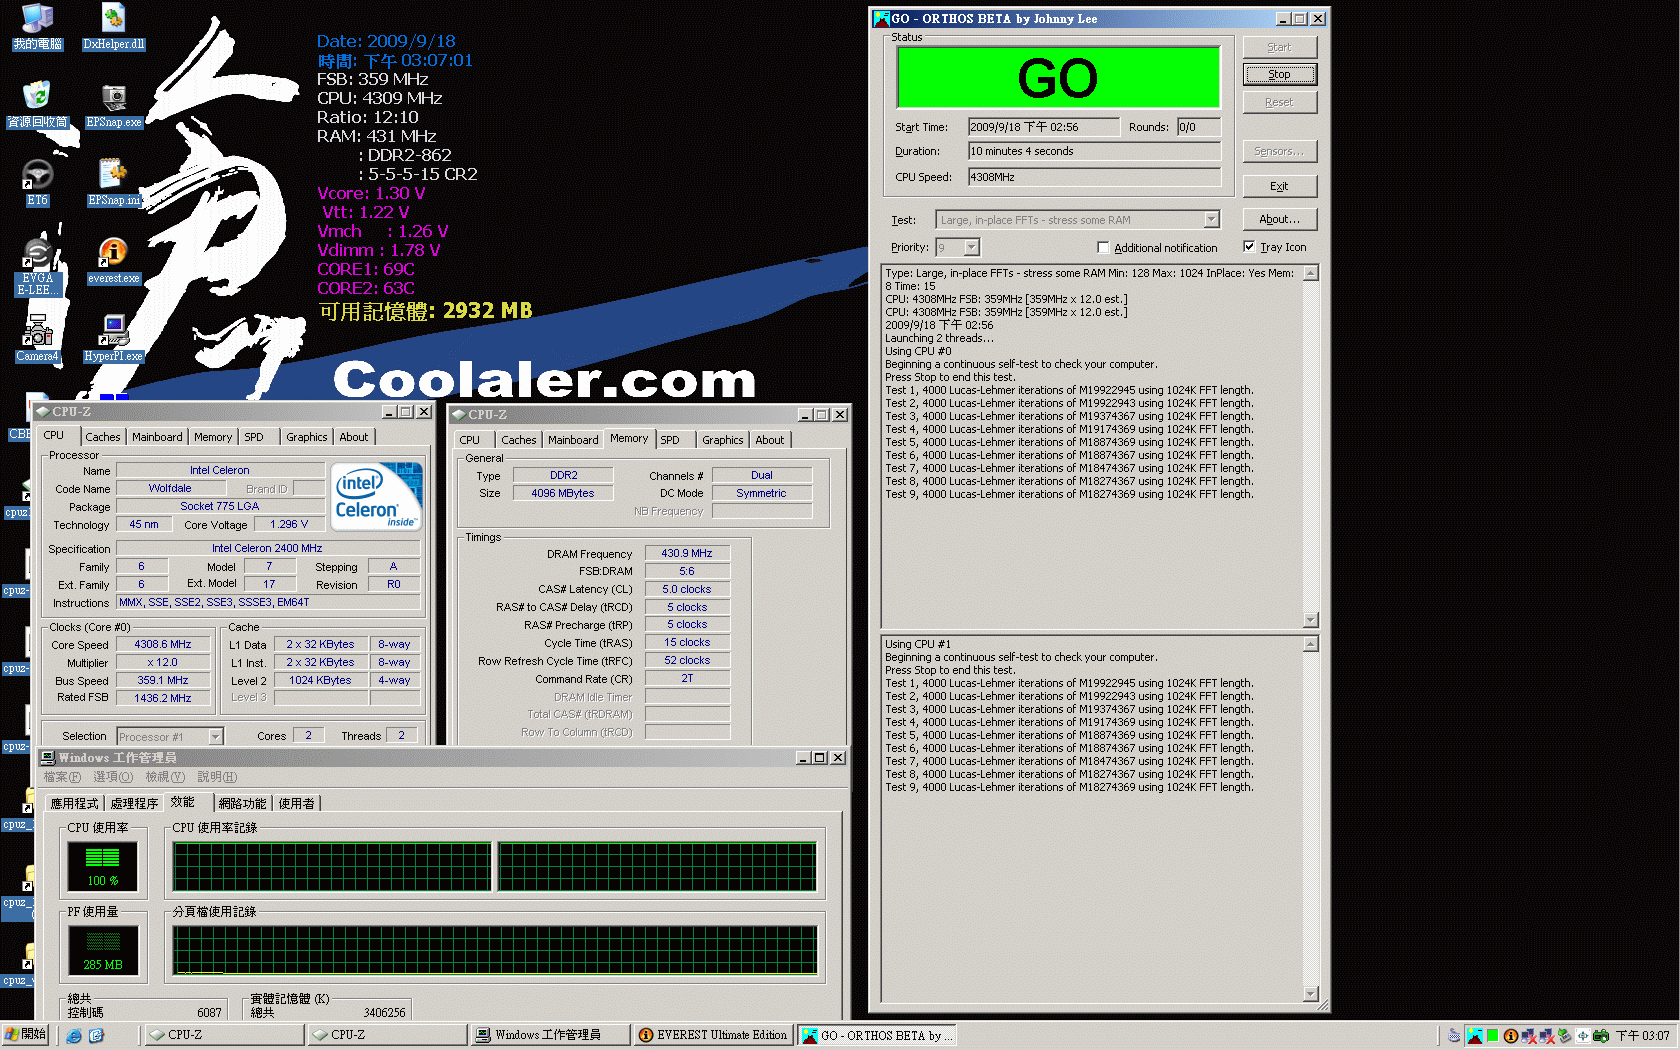The height and width of the screenshot is (1050, 1680).
Task: Click the About... button in ORTHOS
Action: (x=1279, y=219)
